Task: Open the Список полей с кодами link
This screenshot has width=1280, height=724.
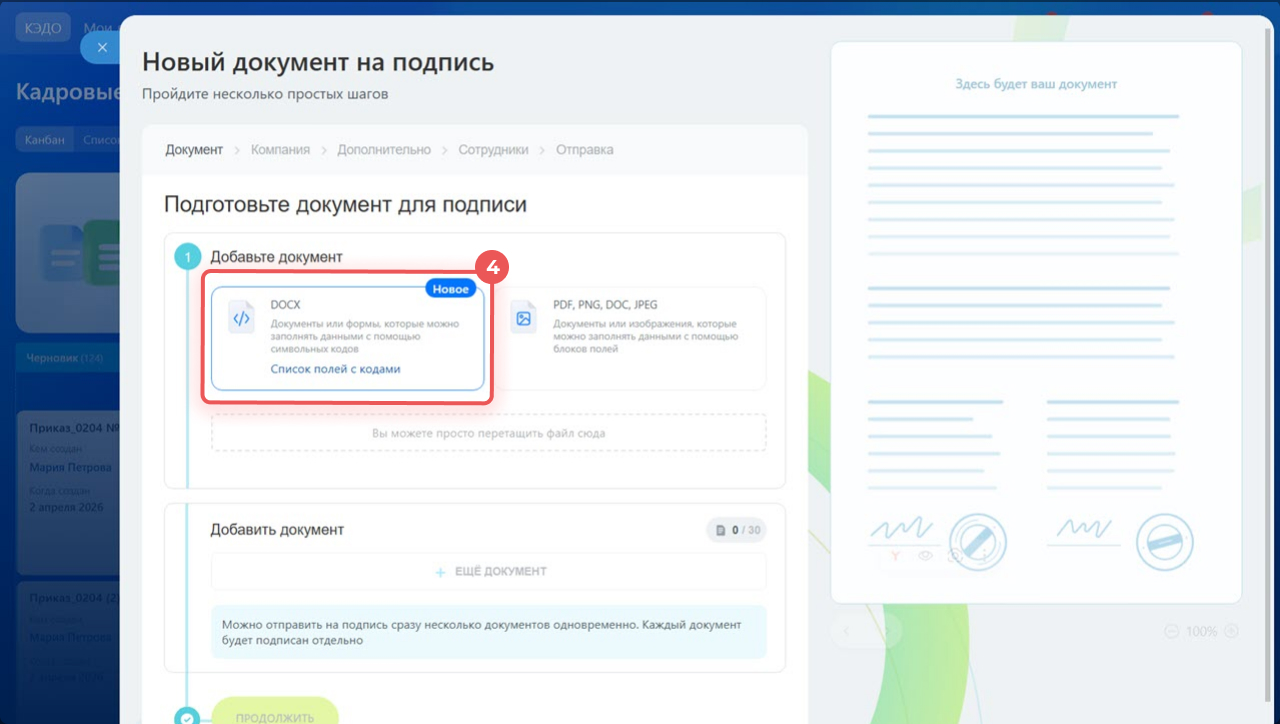Action: pos(335,369)
